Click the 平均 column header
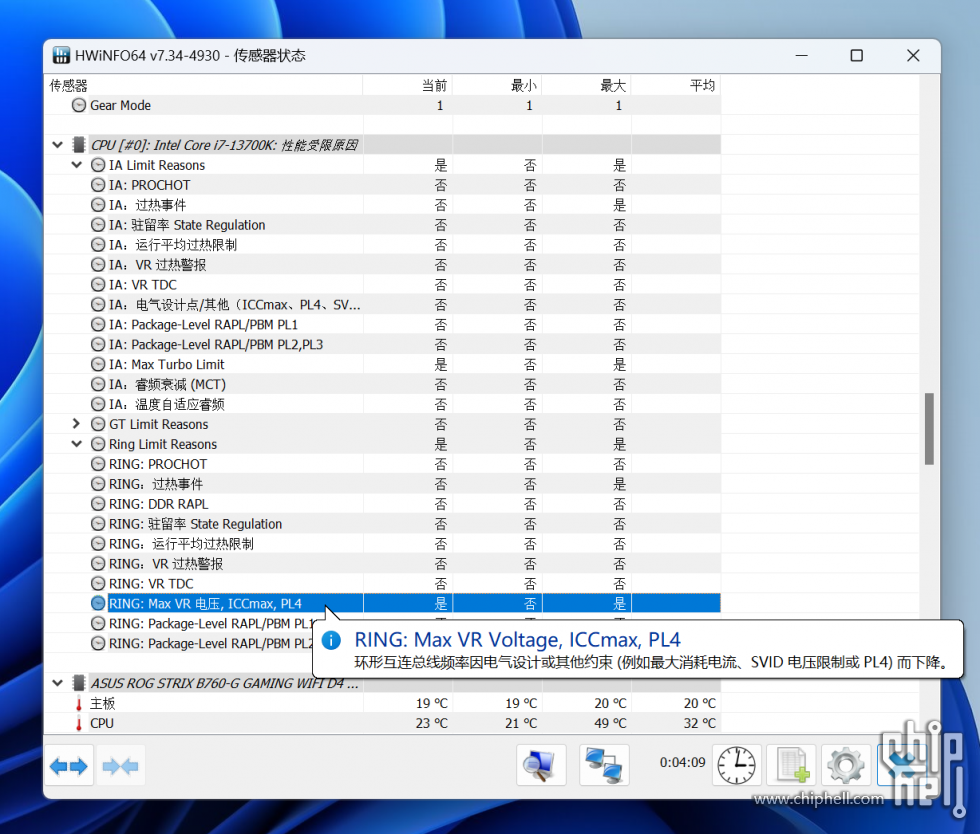 click(x=675, y=86)
